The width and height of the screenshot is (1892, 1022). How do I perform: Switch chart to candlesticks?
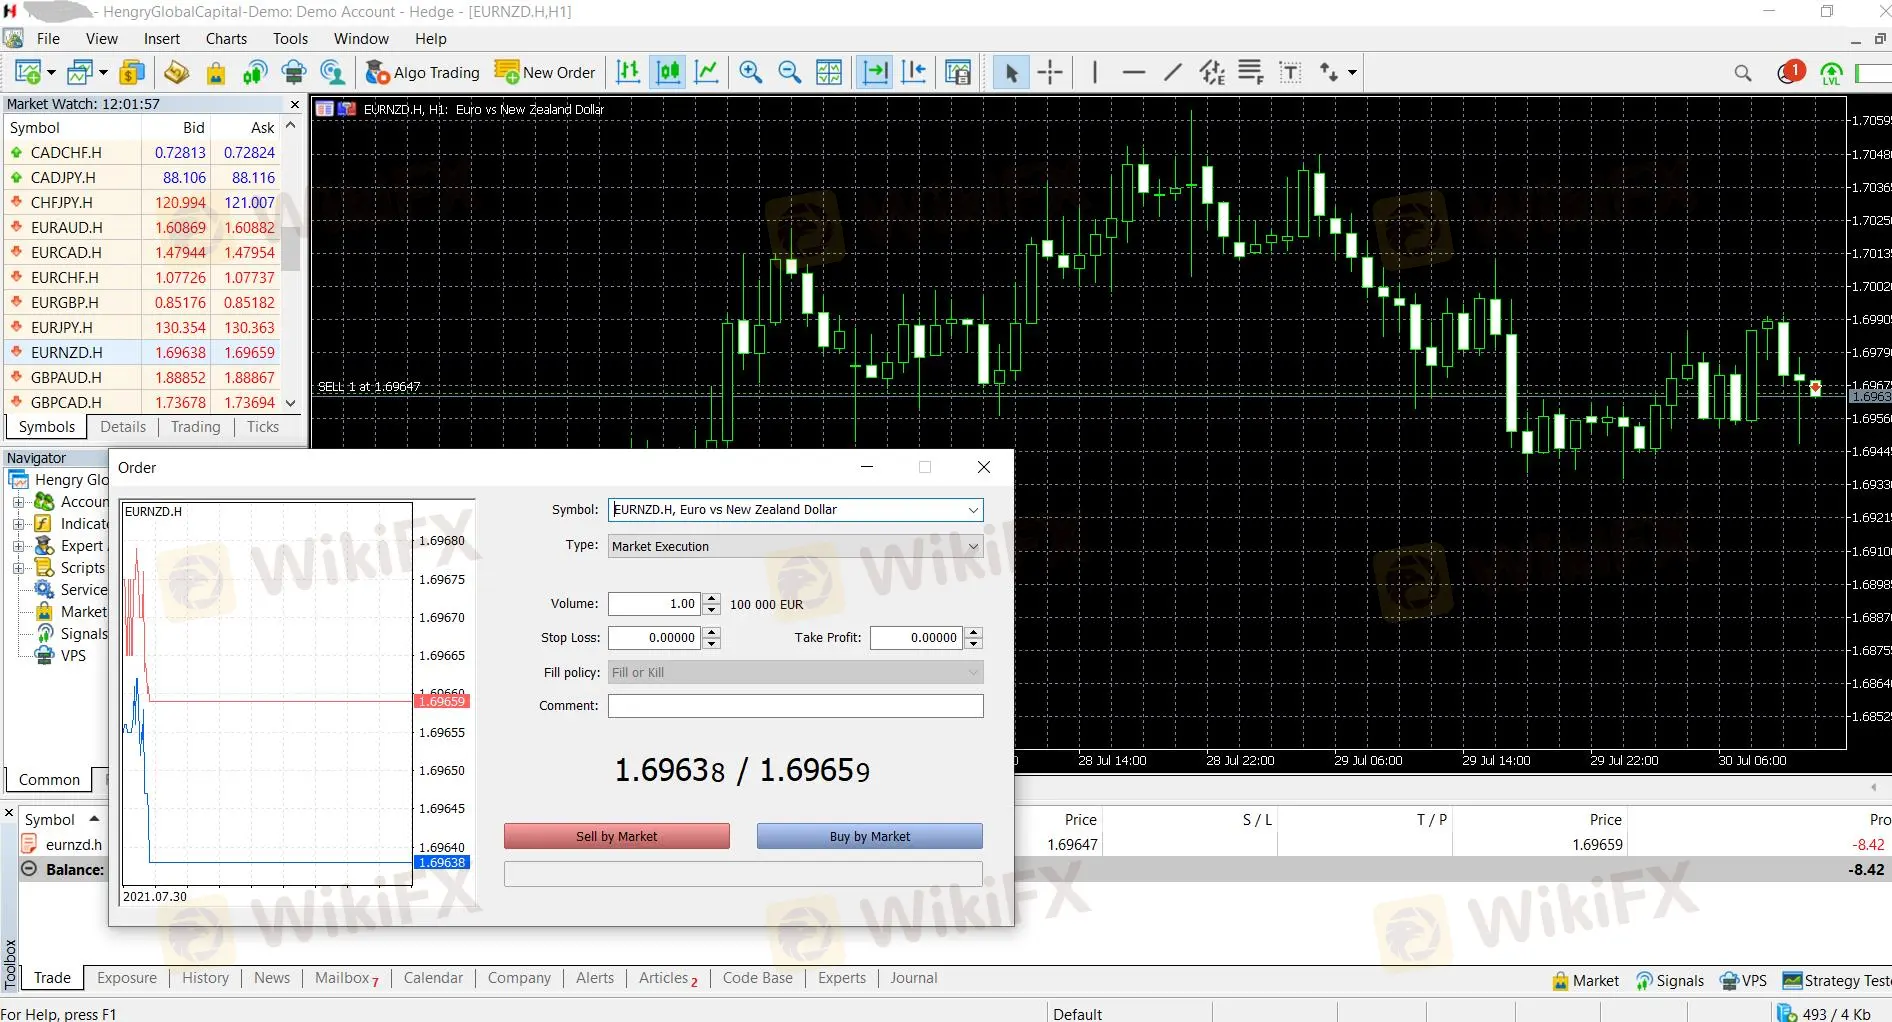click(x=667, y=72)
